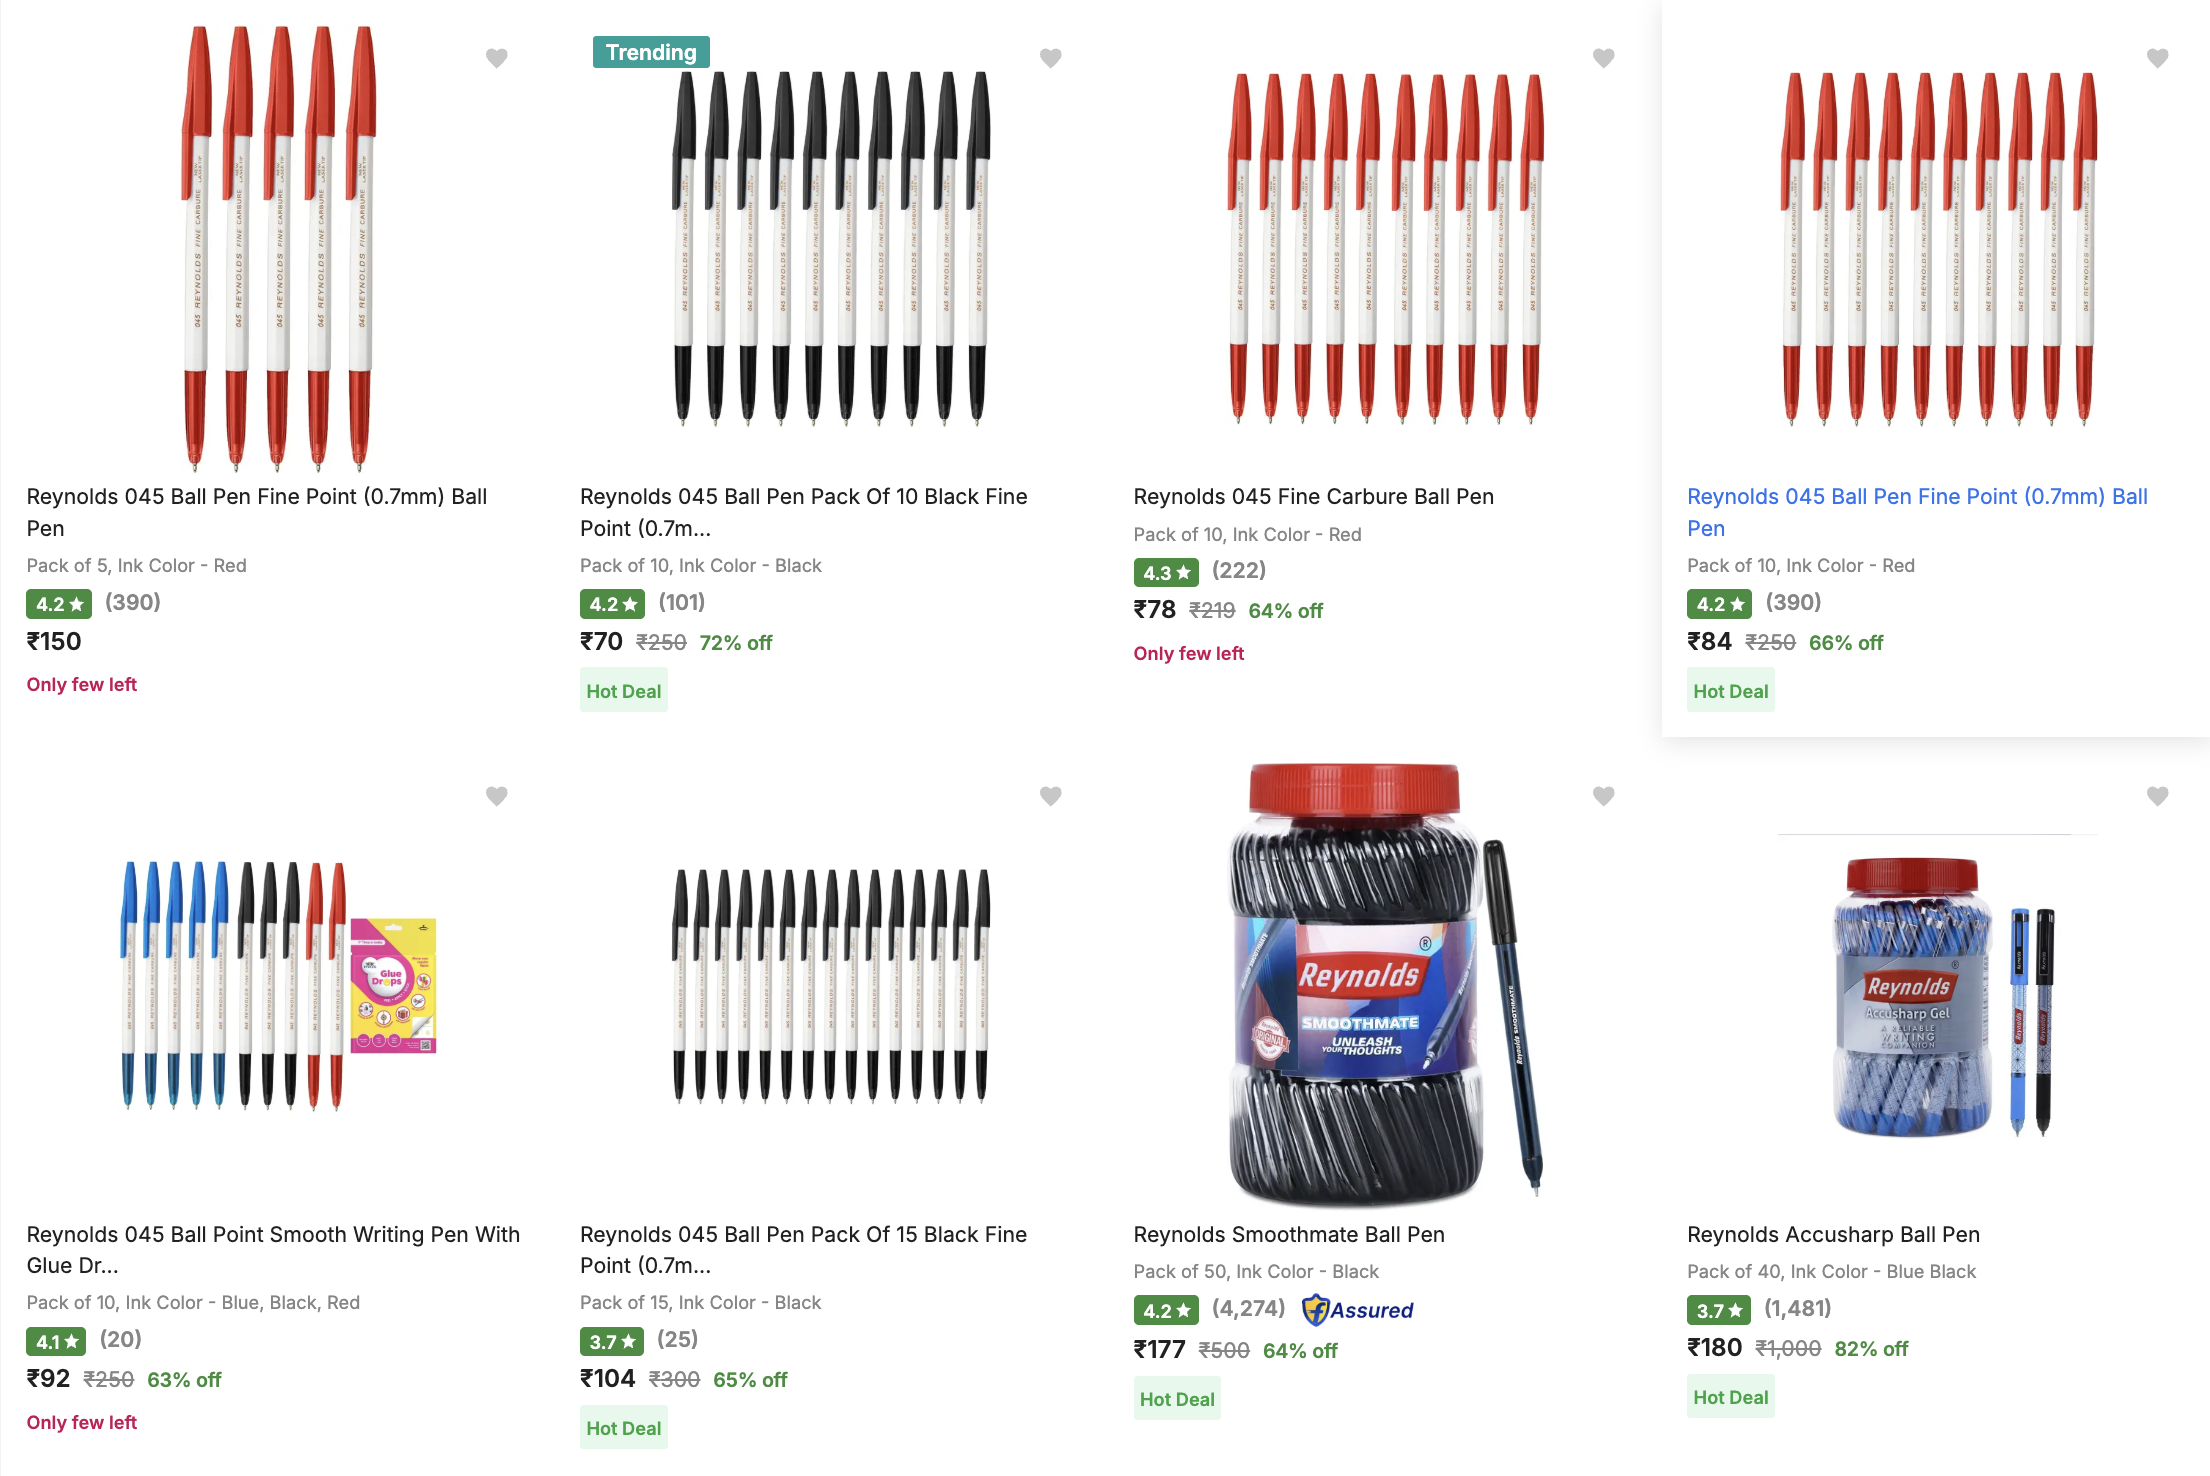Image resolution: width=2210 pixels, height=1476 pixels.
Task: Click the 4.2 rating badge on the pack of 5 pens
Action: [x=59, y=604]
